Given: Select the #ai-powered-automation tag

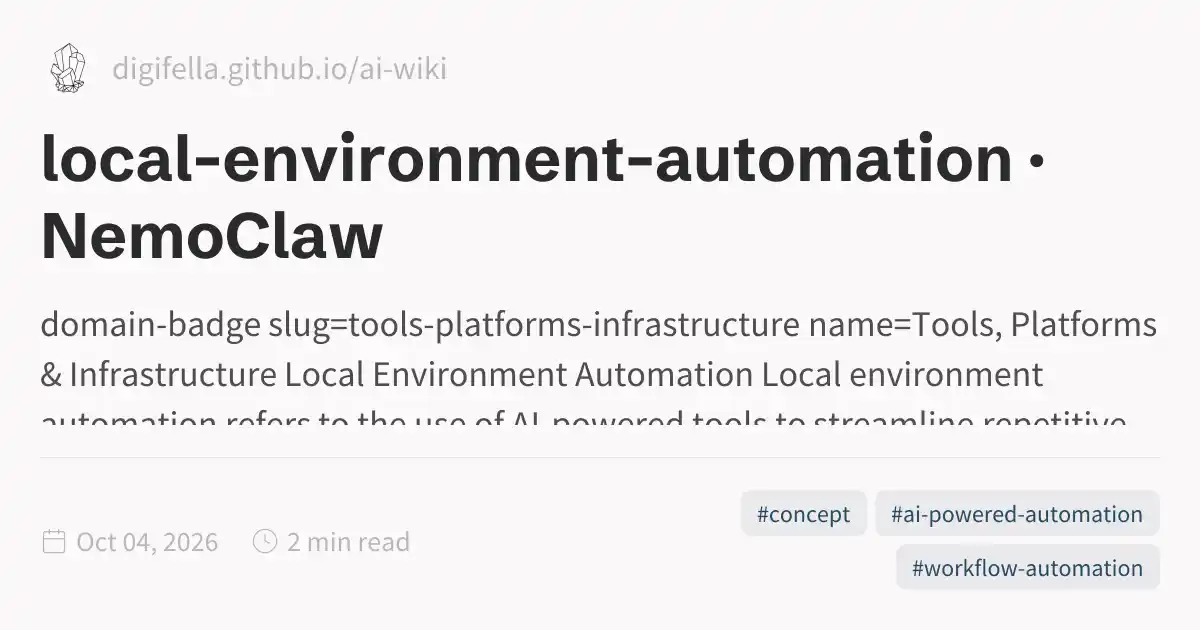Looking at the screenshot, I should point(1017,514).
